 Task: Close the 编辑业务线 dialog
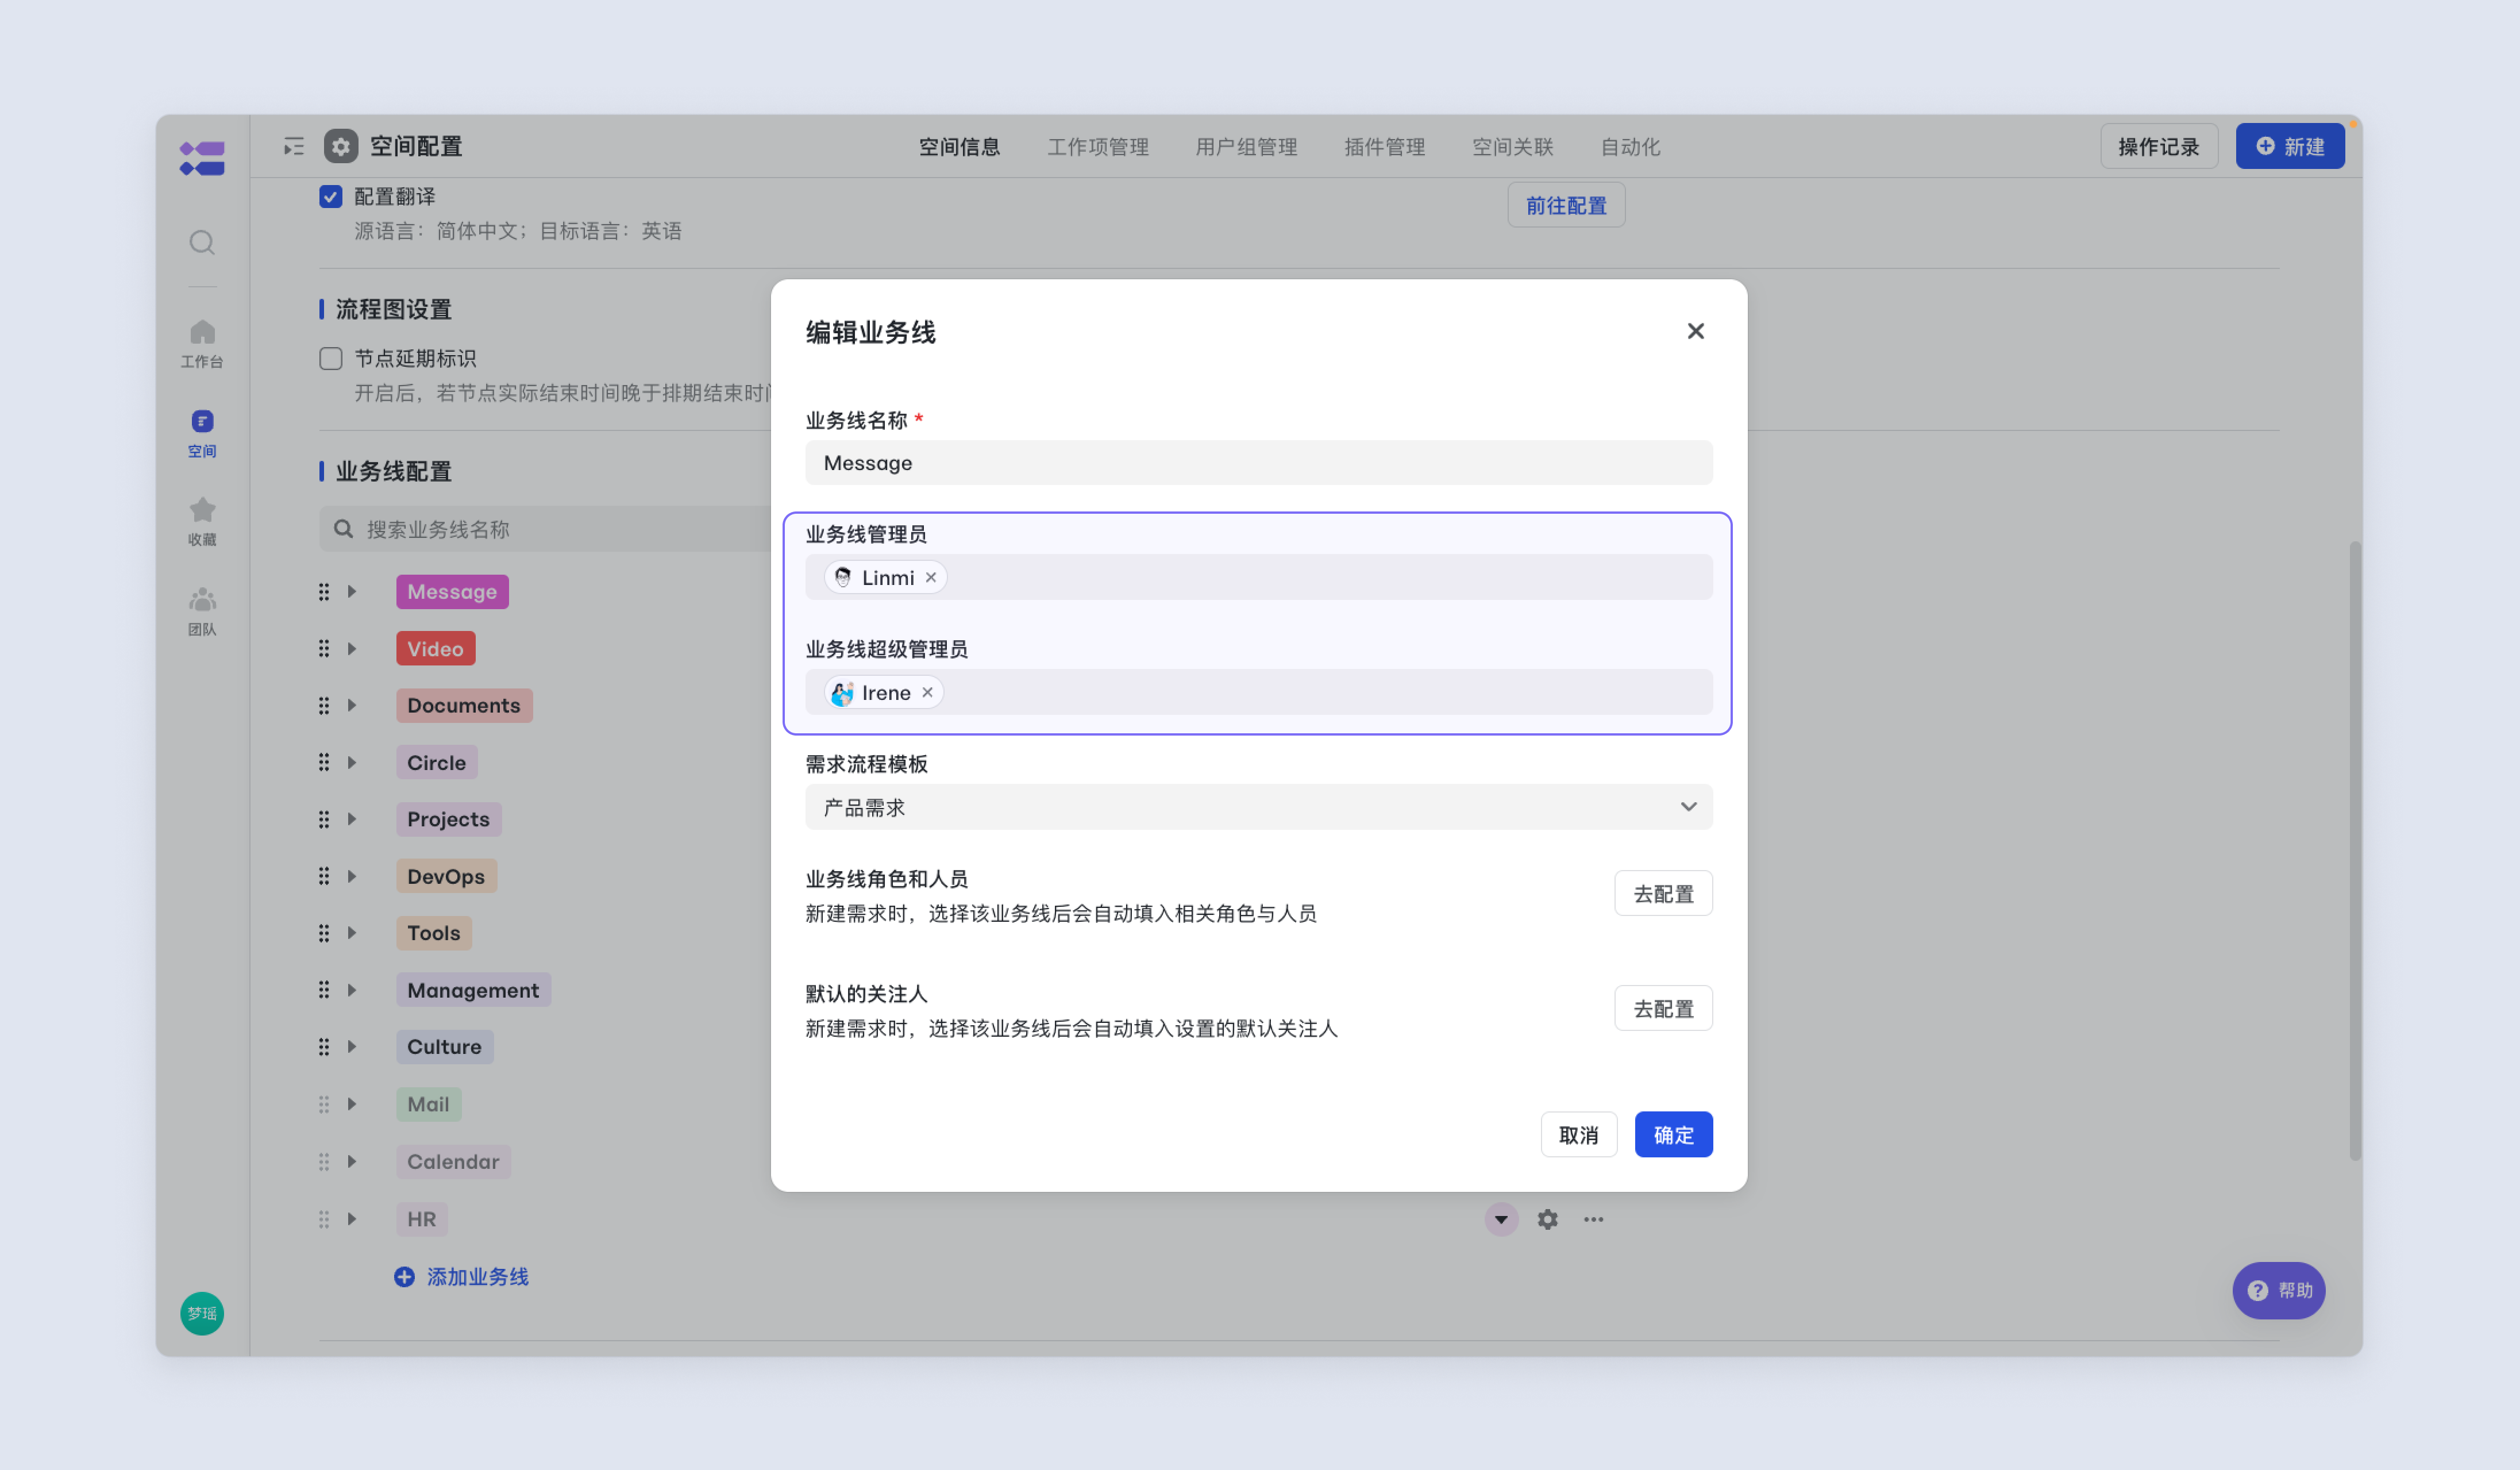(x=1695, y=331)
